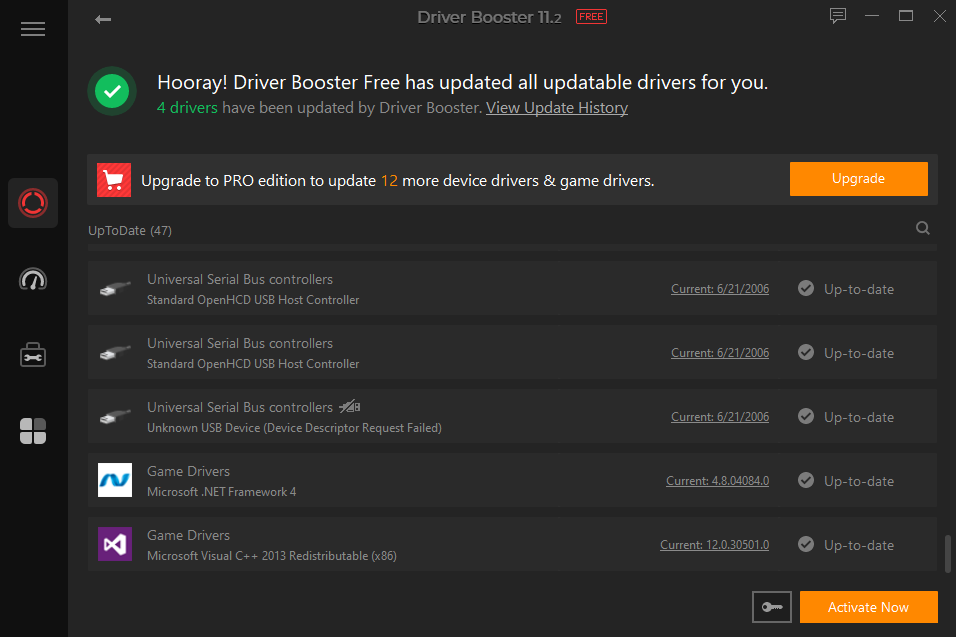Open View Update History link
Image resolution: width=956 pixels, height=637 pixels.
(557, 108)
